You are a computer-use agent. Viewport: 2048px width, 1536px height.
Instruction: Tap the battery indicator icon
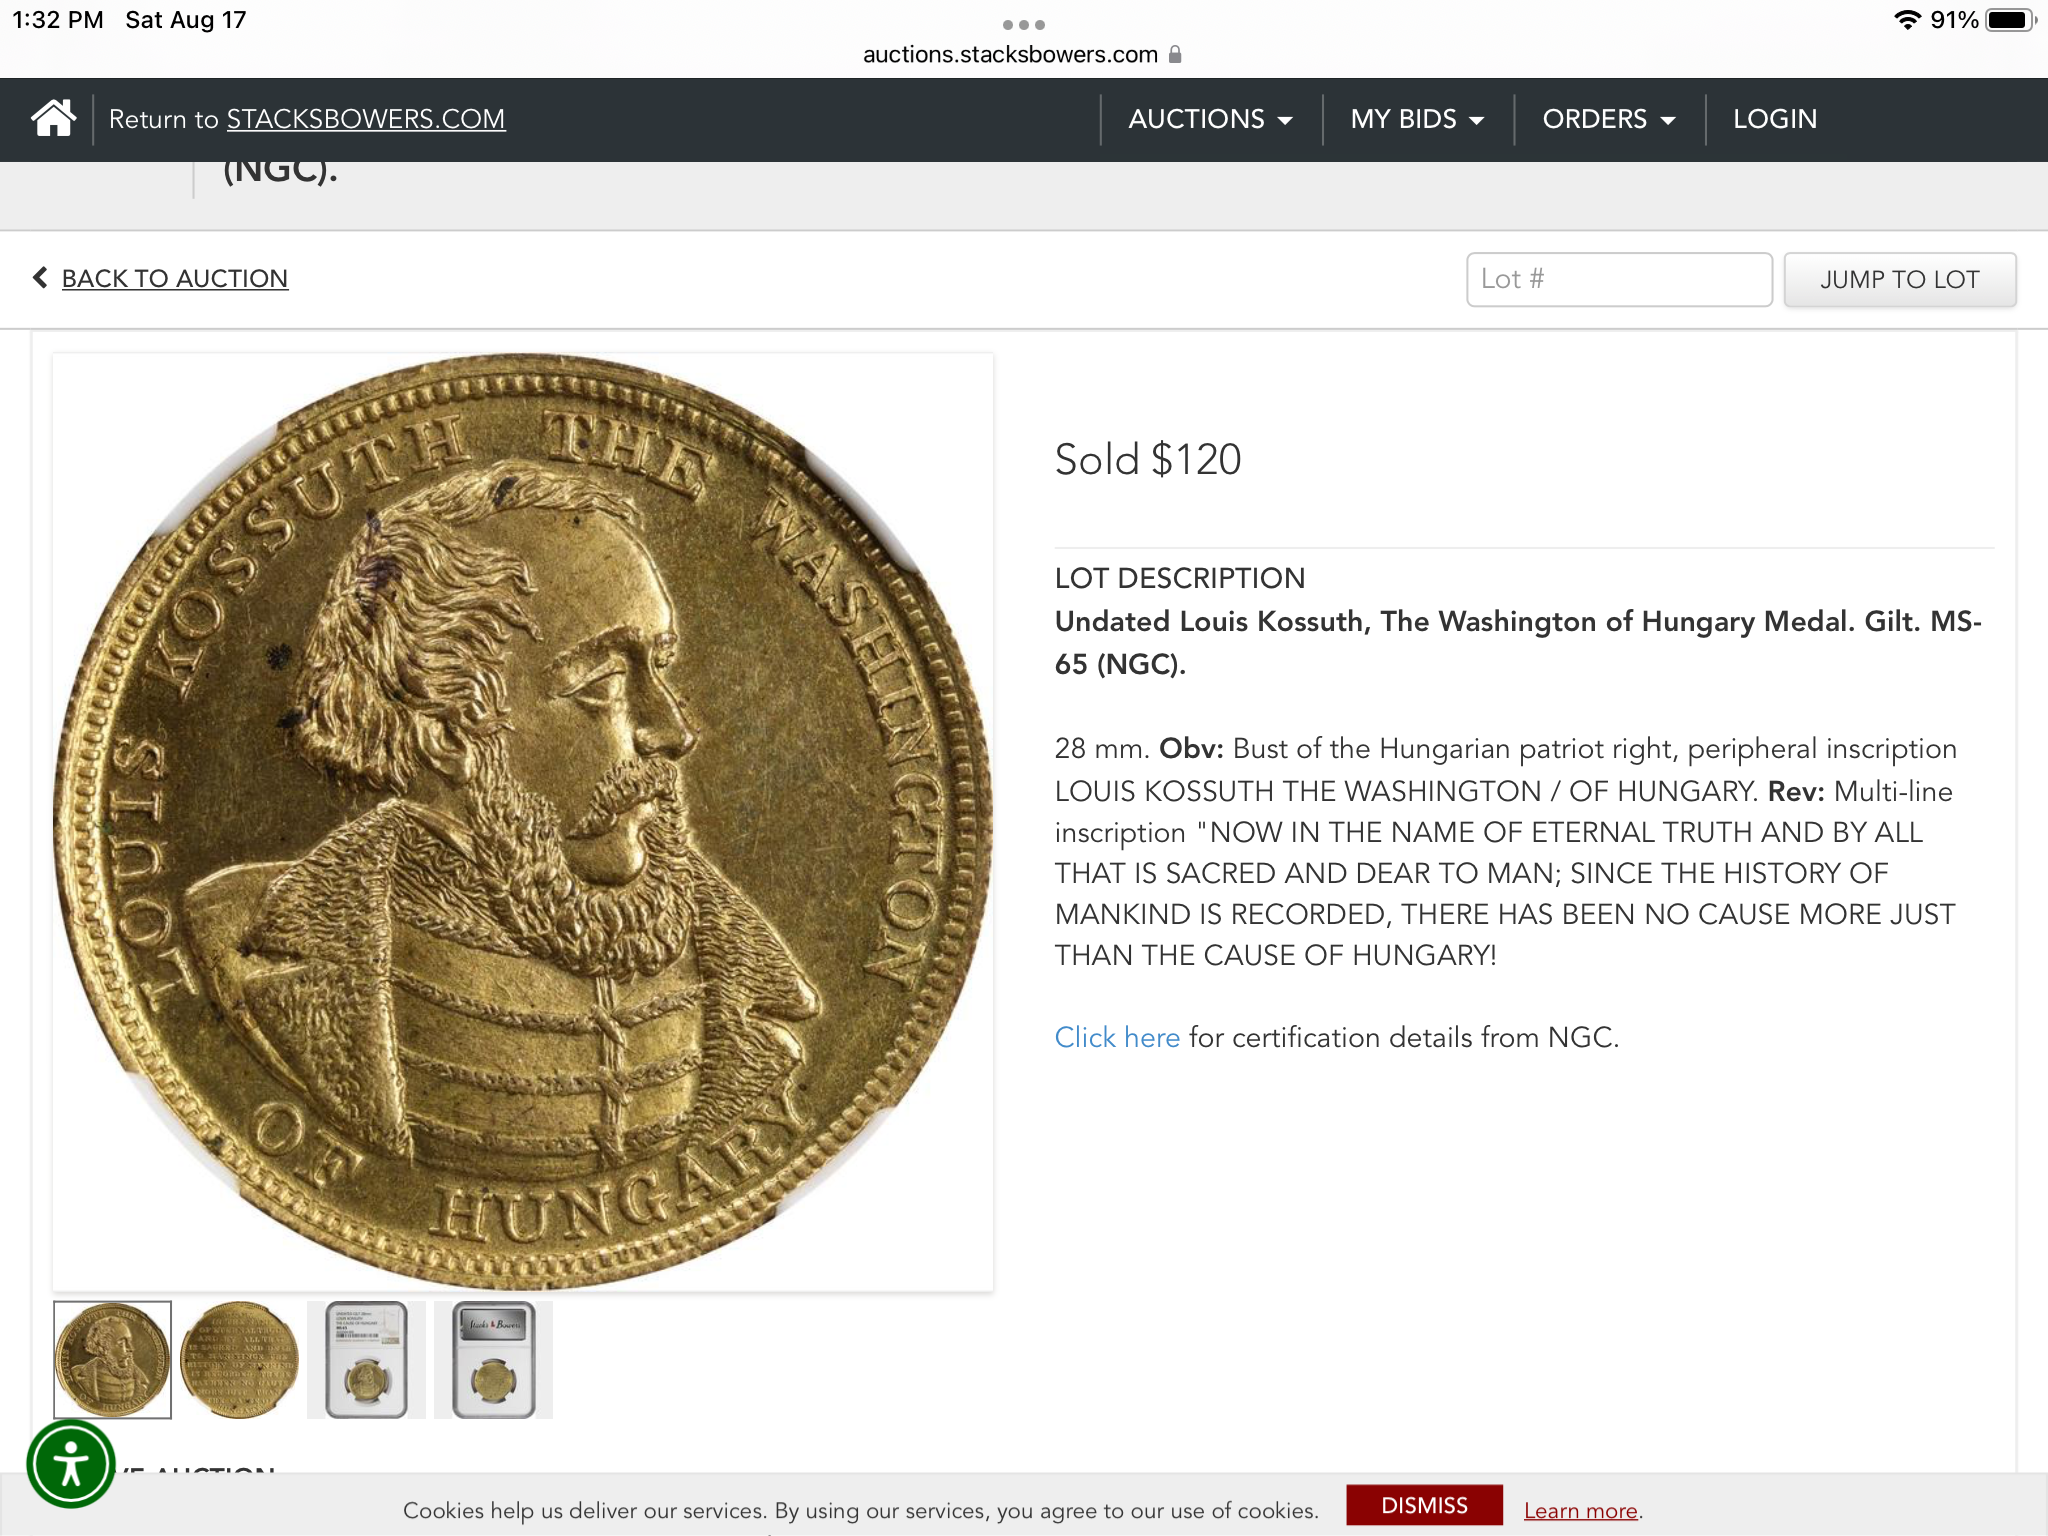[x=2010, y=20]
